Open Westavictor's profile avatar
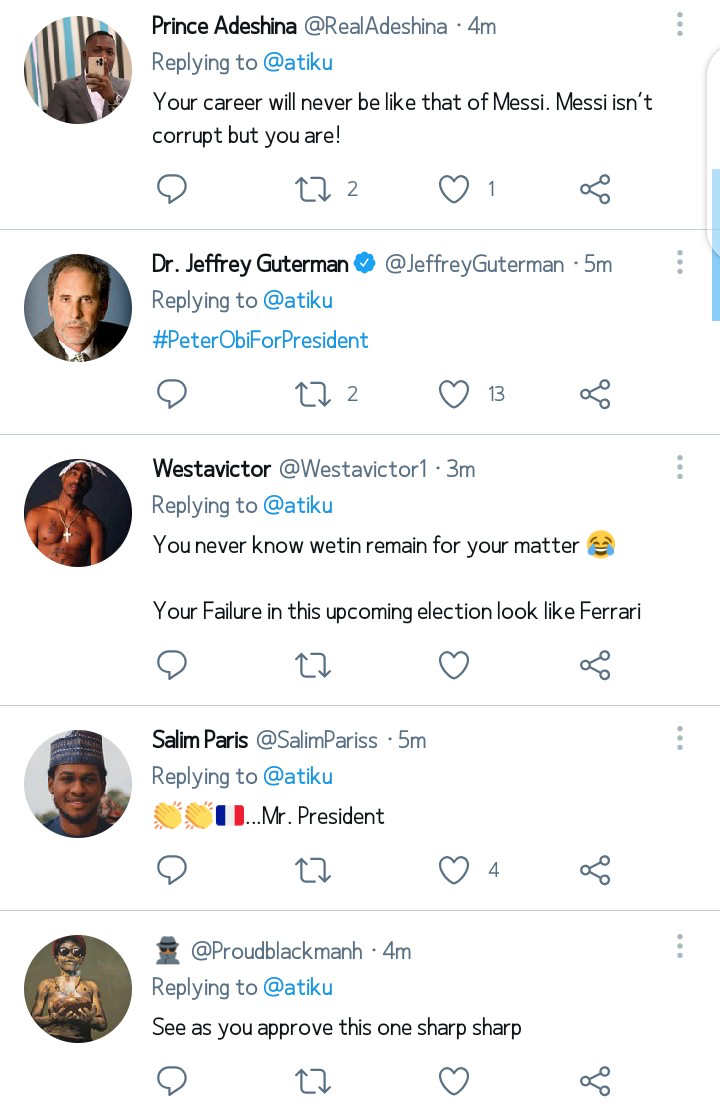 pos(78,513)
